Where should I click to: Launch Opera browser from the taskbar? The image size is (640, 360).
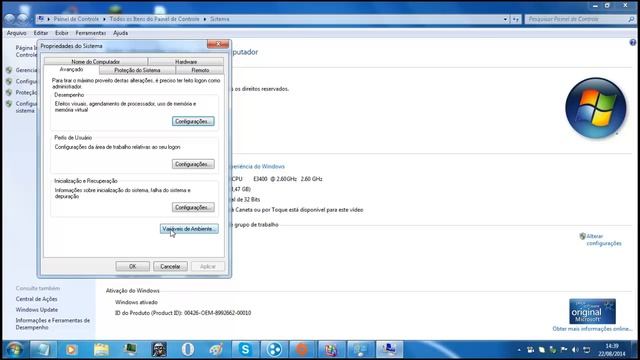click(x=188, y=349)
